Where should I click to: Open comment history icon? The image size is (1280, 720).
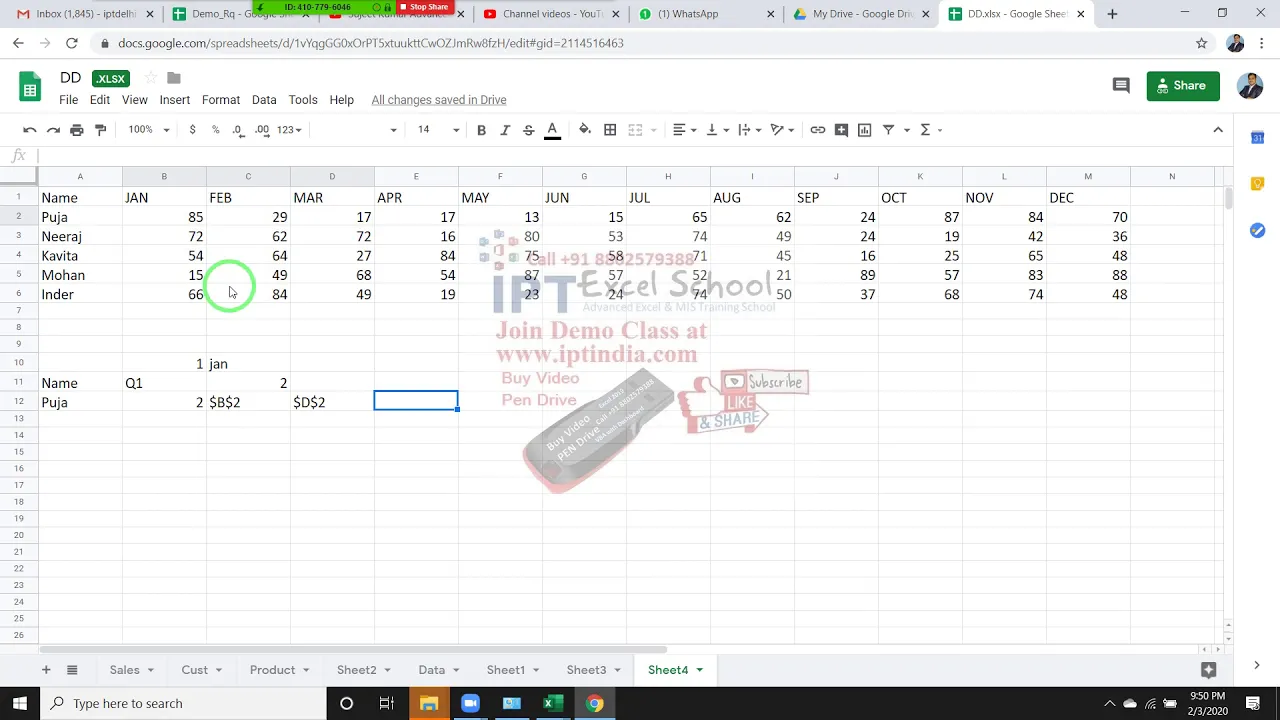(1121, 86)
